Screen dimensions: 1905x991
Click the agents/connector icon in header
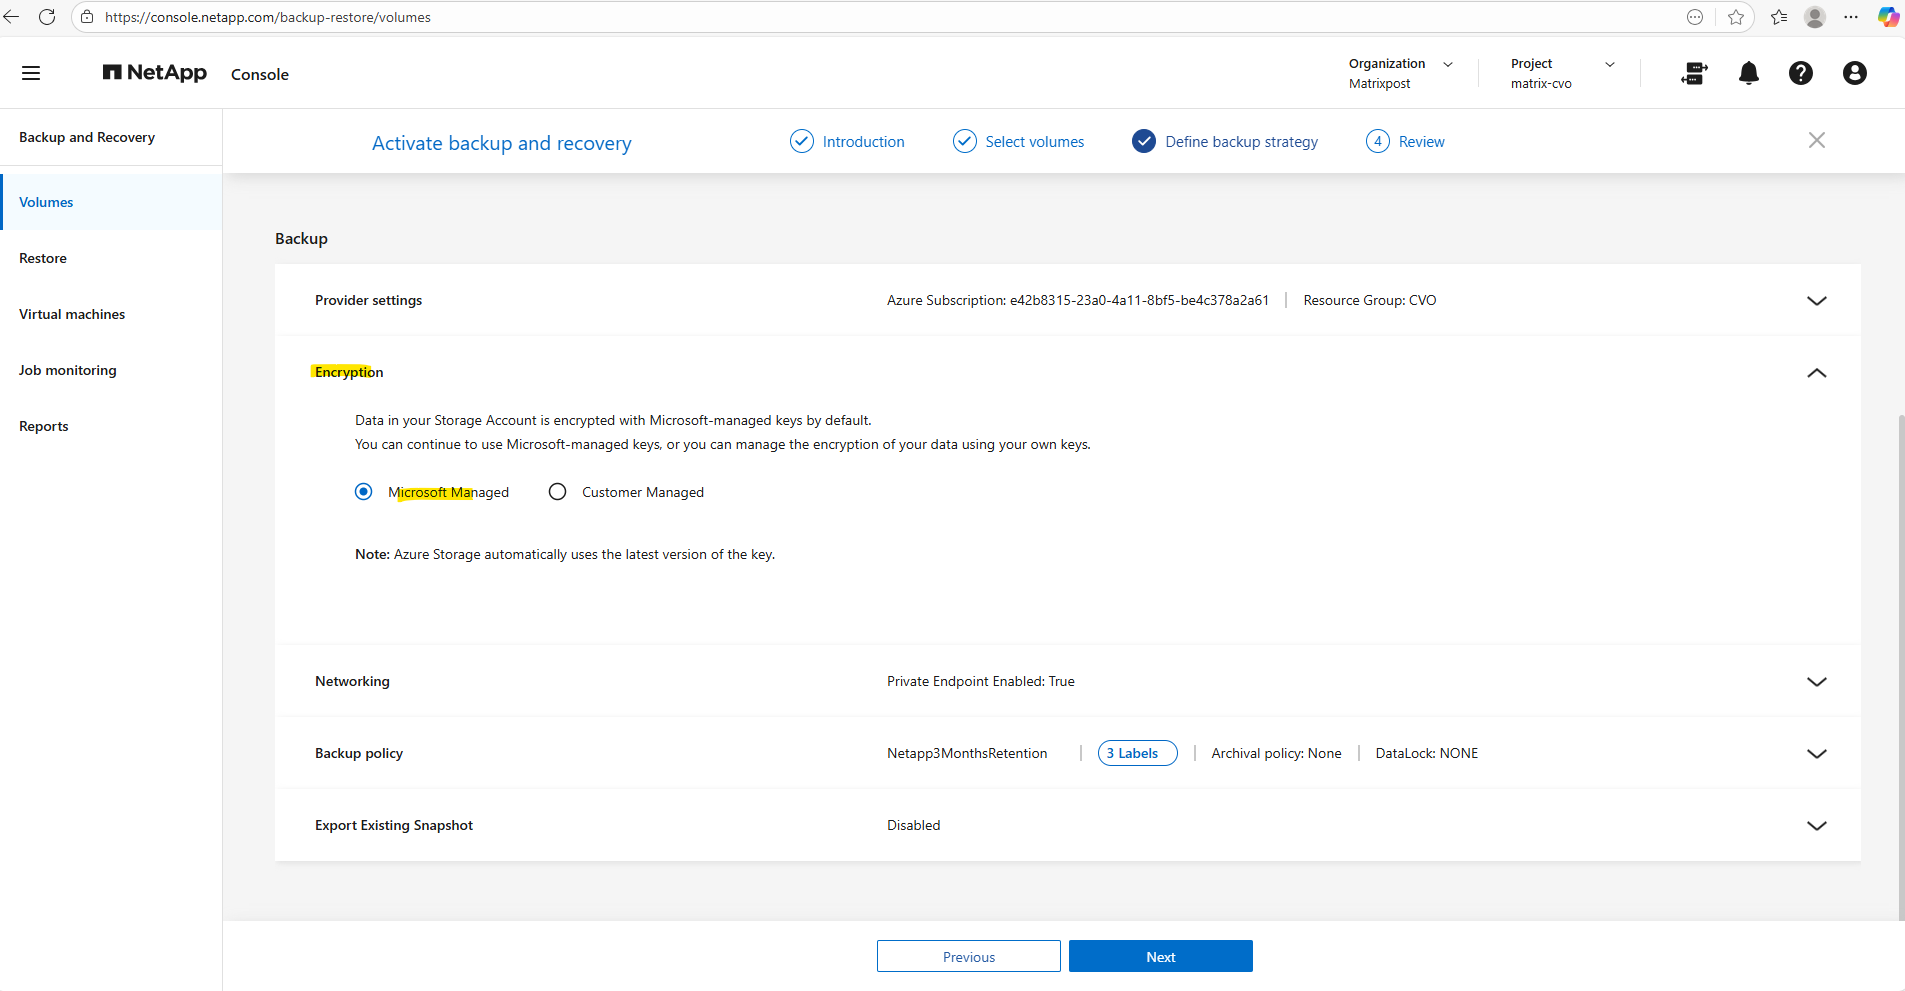coord(1694,73)
